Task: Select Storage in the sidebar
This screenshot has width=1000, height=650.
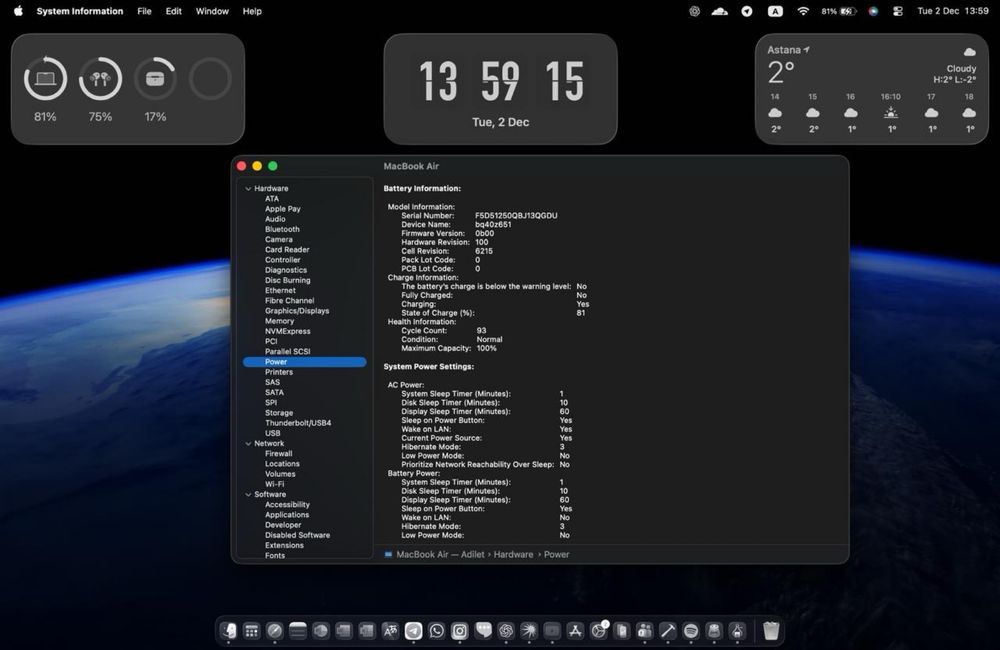Action: click(279, 413)
